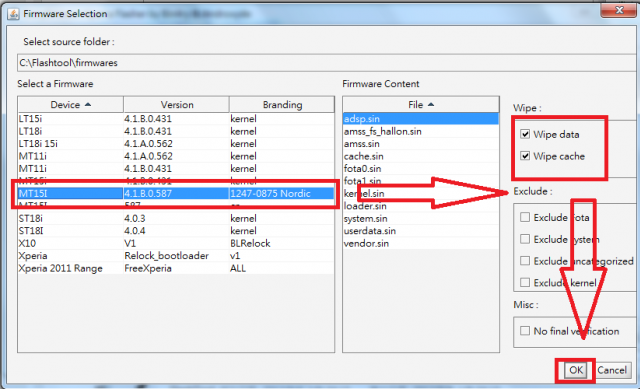Viewport: 640px width, 389px height.
Task: Select the MT11i 4.1.B.0.431 firmware row
Action: pyautogui.click(x=176, y=169)
